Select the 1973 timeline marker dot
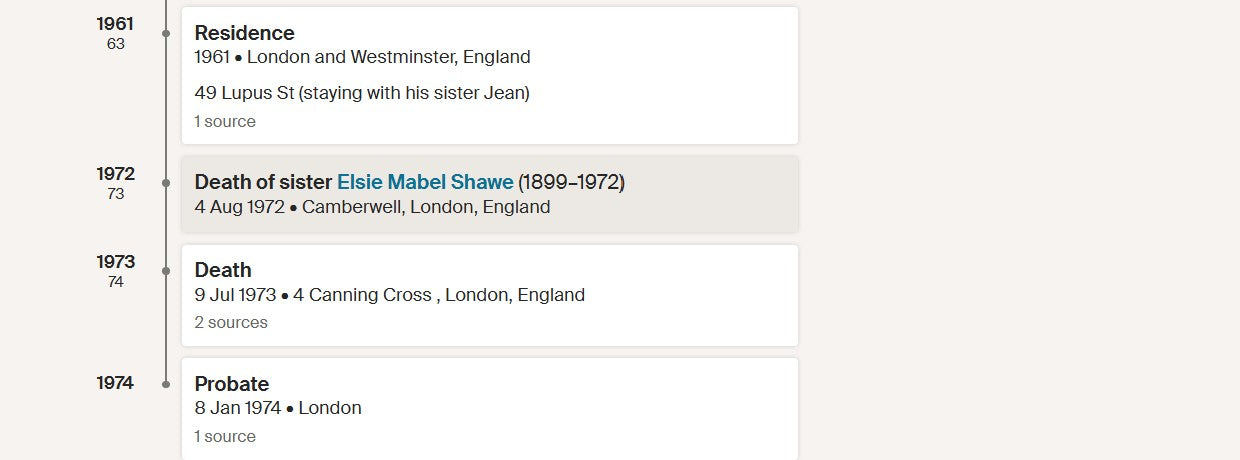1240x460 pixels. click(x=166, y=271)
